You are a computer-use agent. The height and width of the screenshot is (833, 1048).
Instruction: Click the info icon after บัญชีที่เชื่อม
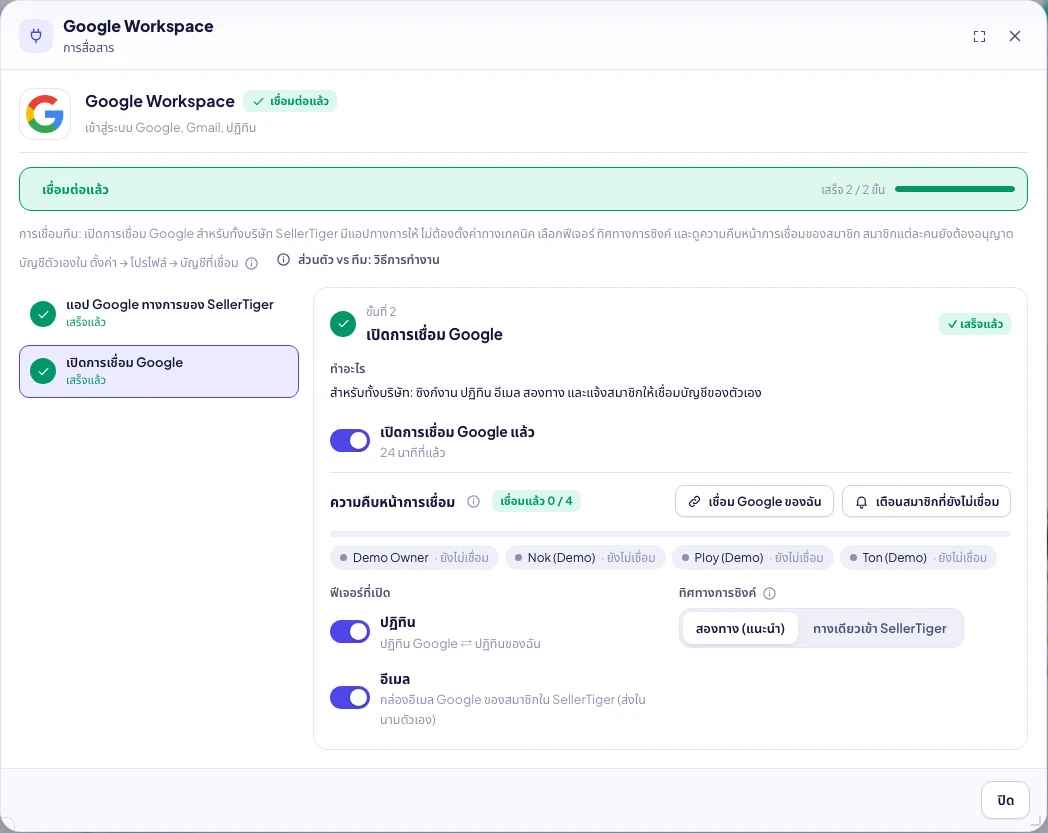(251, 263)
